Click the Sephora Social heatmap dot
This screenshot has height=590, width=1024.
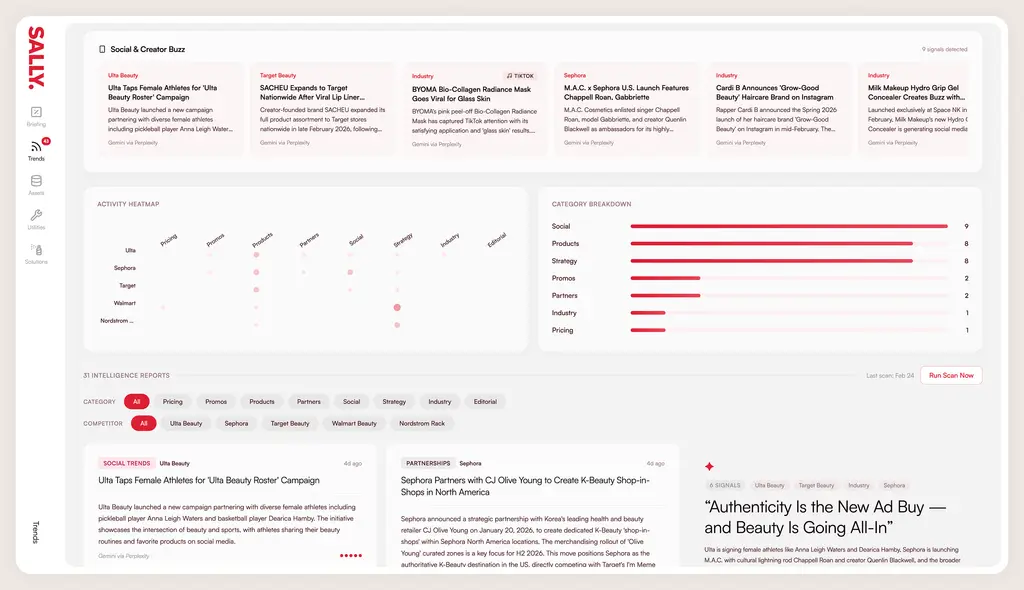pos(350,272)
